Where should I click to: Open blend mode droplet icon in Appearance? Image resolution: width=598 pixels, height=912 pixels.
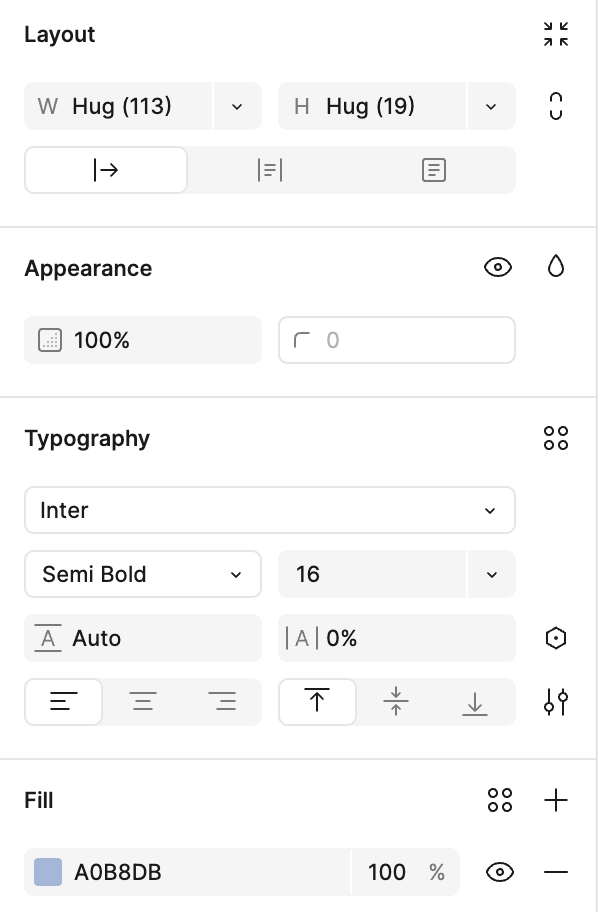[x=556, y=267]
